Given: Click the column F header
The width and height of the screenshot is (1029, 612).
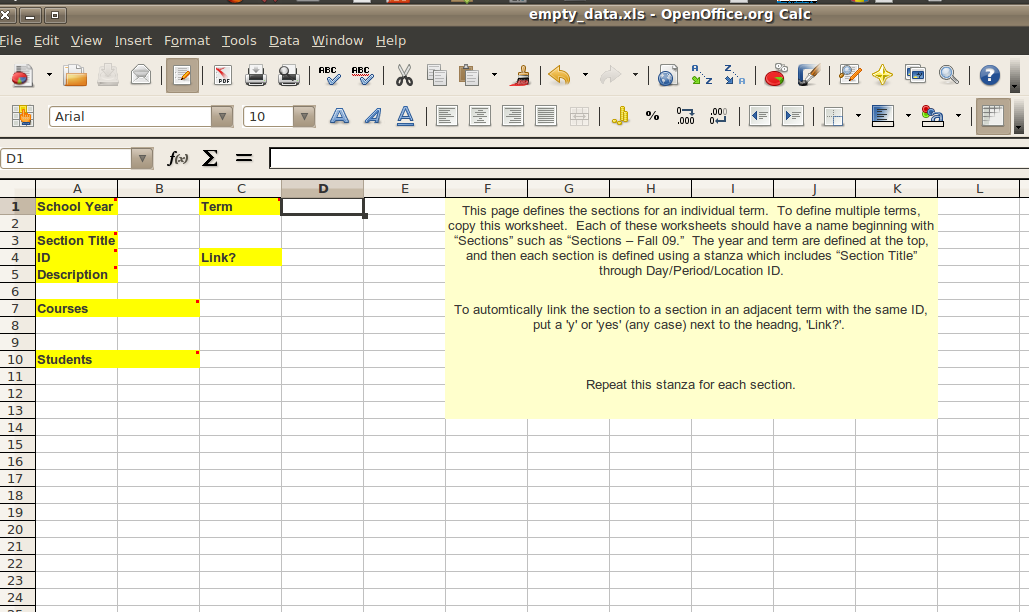Looking at the screenshot, I should click(487, 189).
